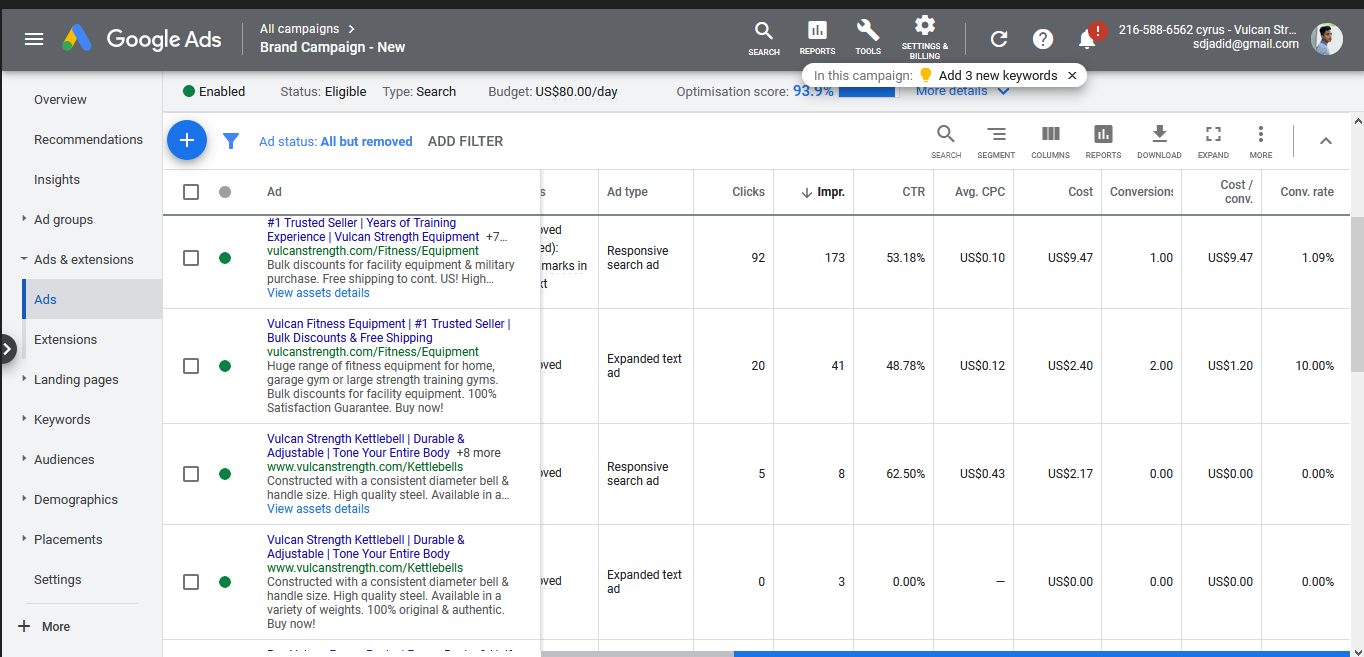Click the blue plus create ad button
This screenshot has width=1364, height=657.
187,141
